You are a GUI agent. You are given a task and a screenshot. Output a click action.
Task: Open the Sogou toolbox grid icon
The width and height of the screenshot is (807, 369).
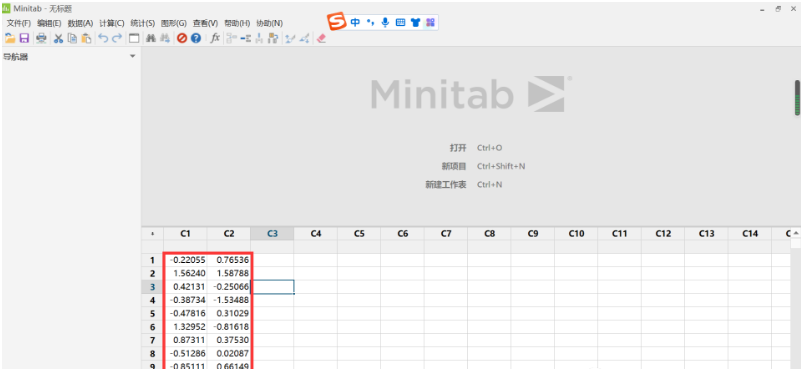tap(430, 22)
